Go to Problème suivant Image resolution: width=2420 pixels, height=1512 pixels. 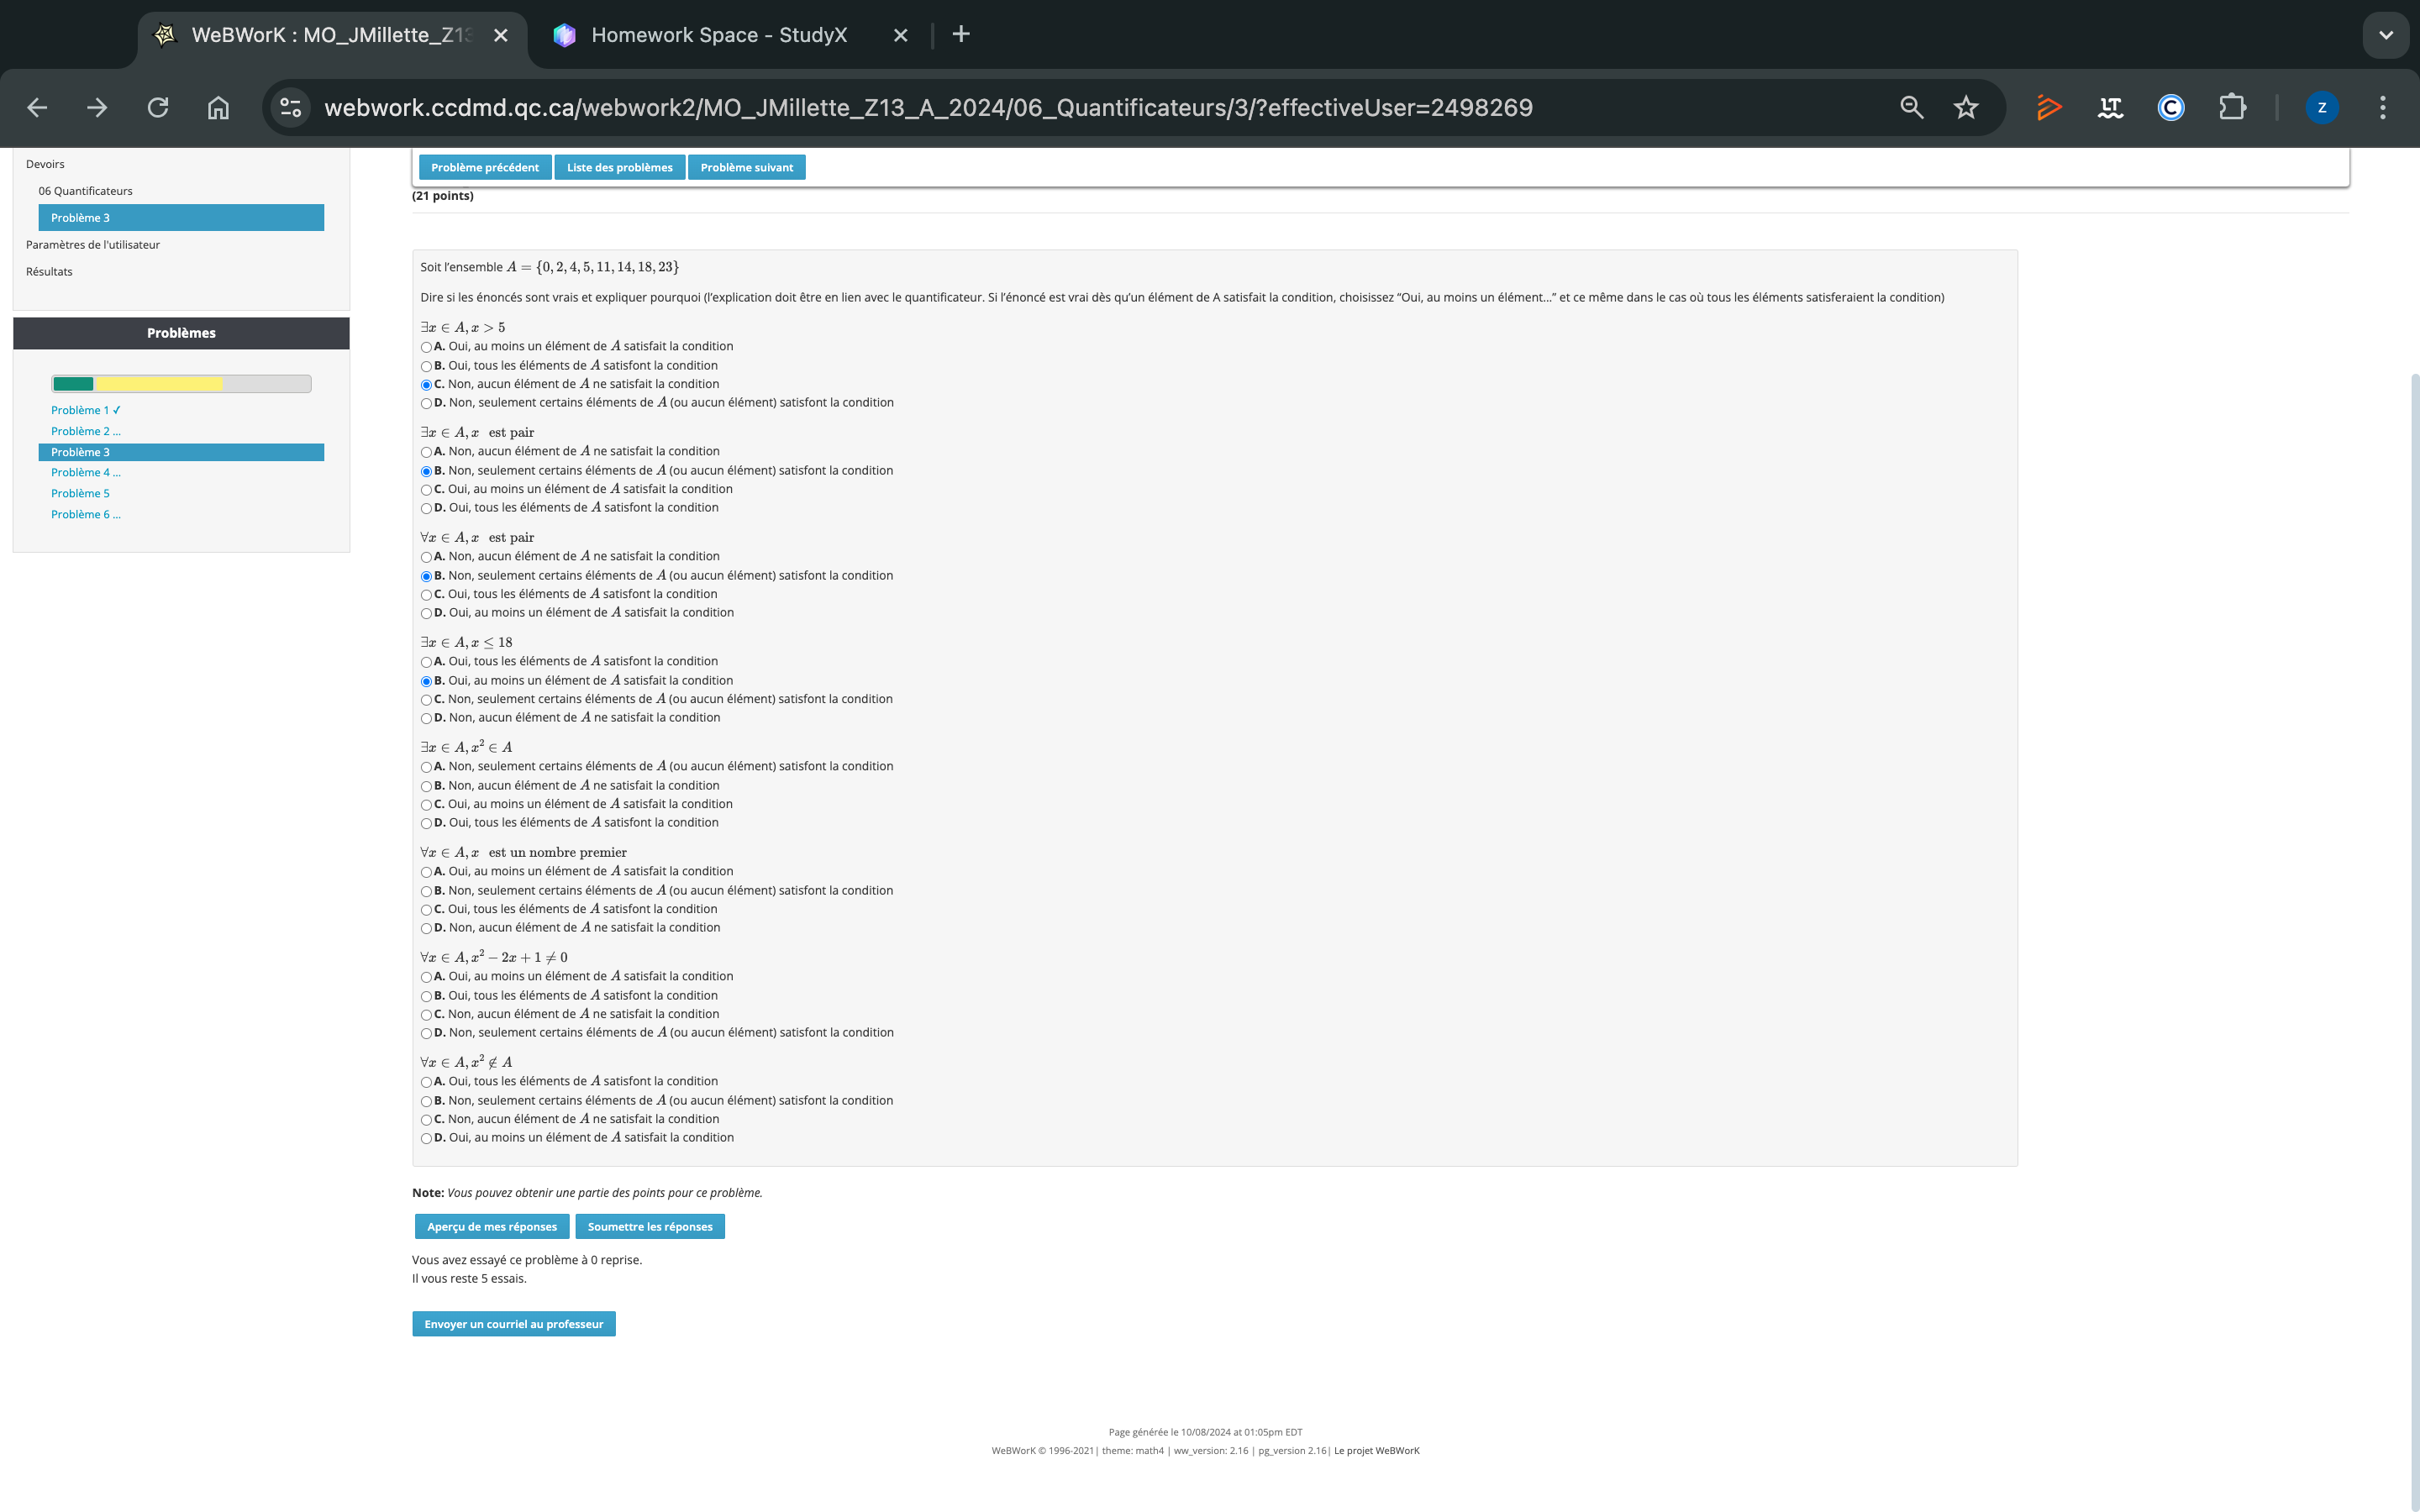coord(747,167)
